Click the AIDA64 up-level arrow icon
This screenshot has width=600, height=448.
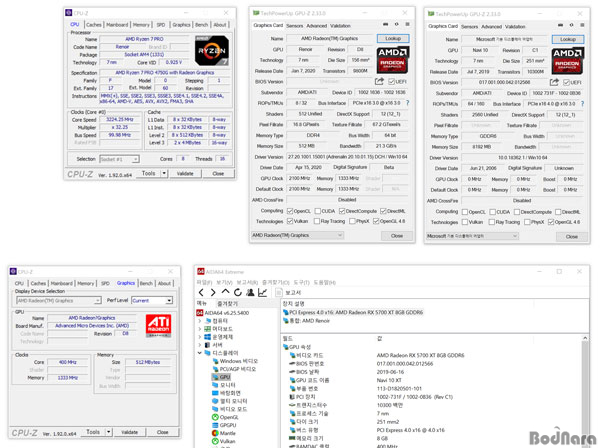tap(225, 292)
